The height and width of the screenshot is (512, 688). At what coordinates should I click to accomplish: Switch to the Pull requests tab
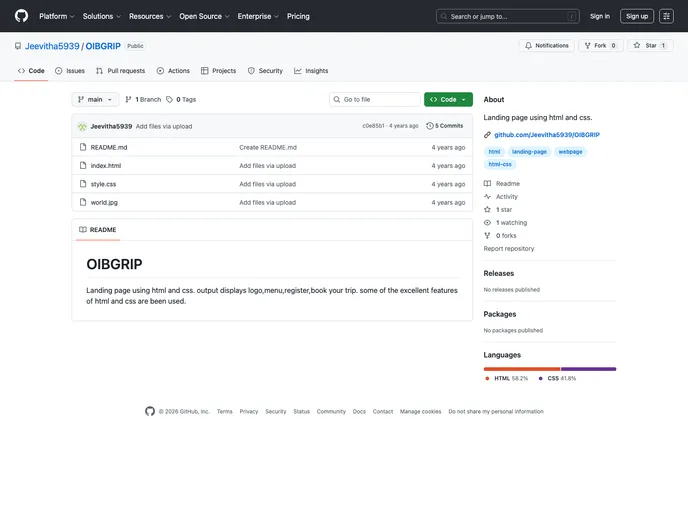coord(120,71)
